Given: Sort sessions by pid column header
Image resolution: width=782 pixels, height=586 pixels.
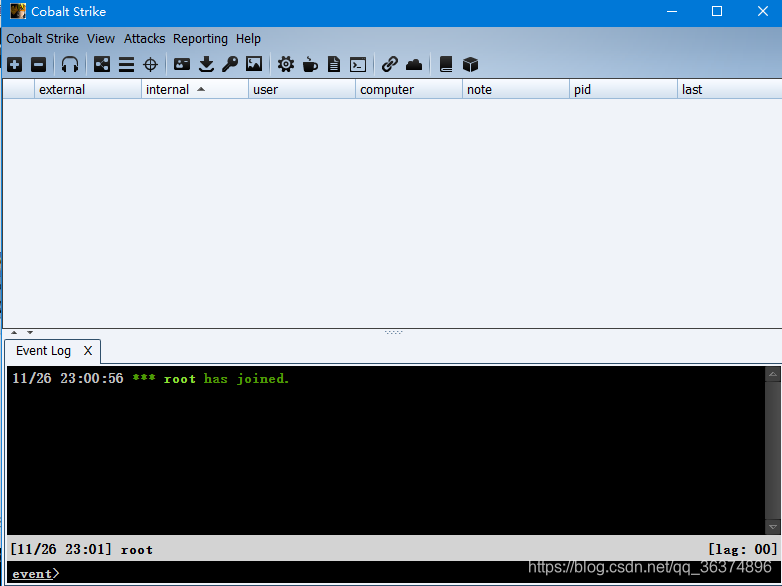Looking at the screenshot, I should (x=623, y=89).
